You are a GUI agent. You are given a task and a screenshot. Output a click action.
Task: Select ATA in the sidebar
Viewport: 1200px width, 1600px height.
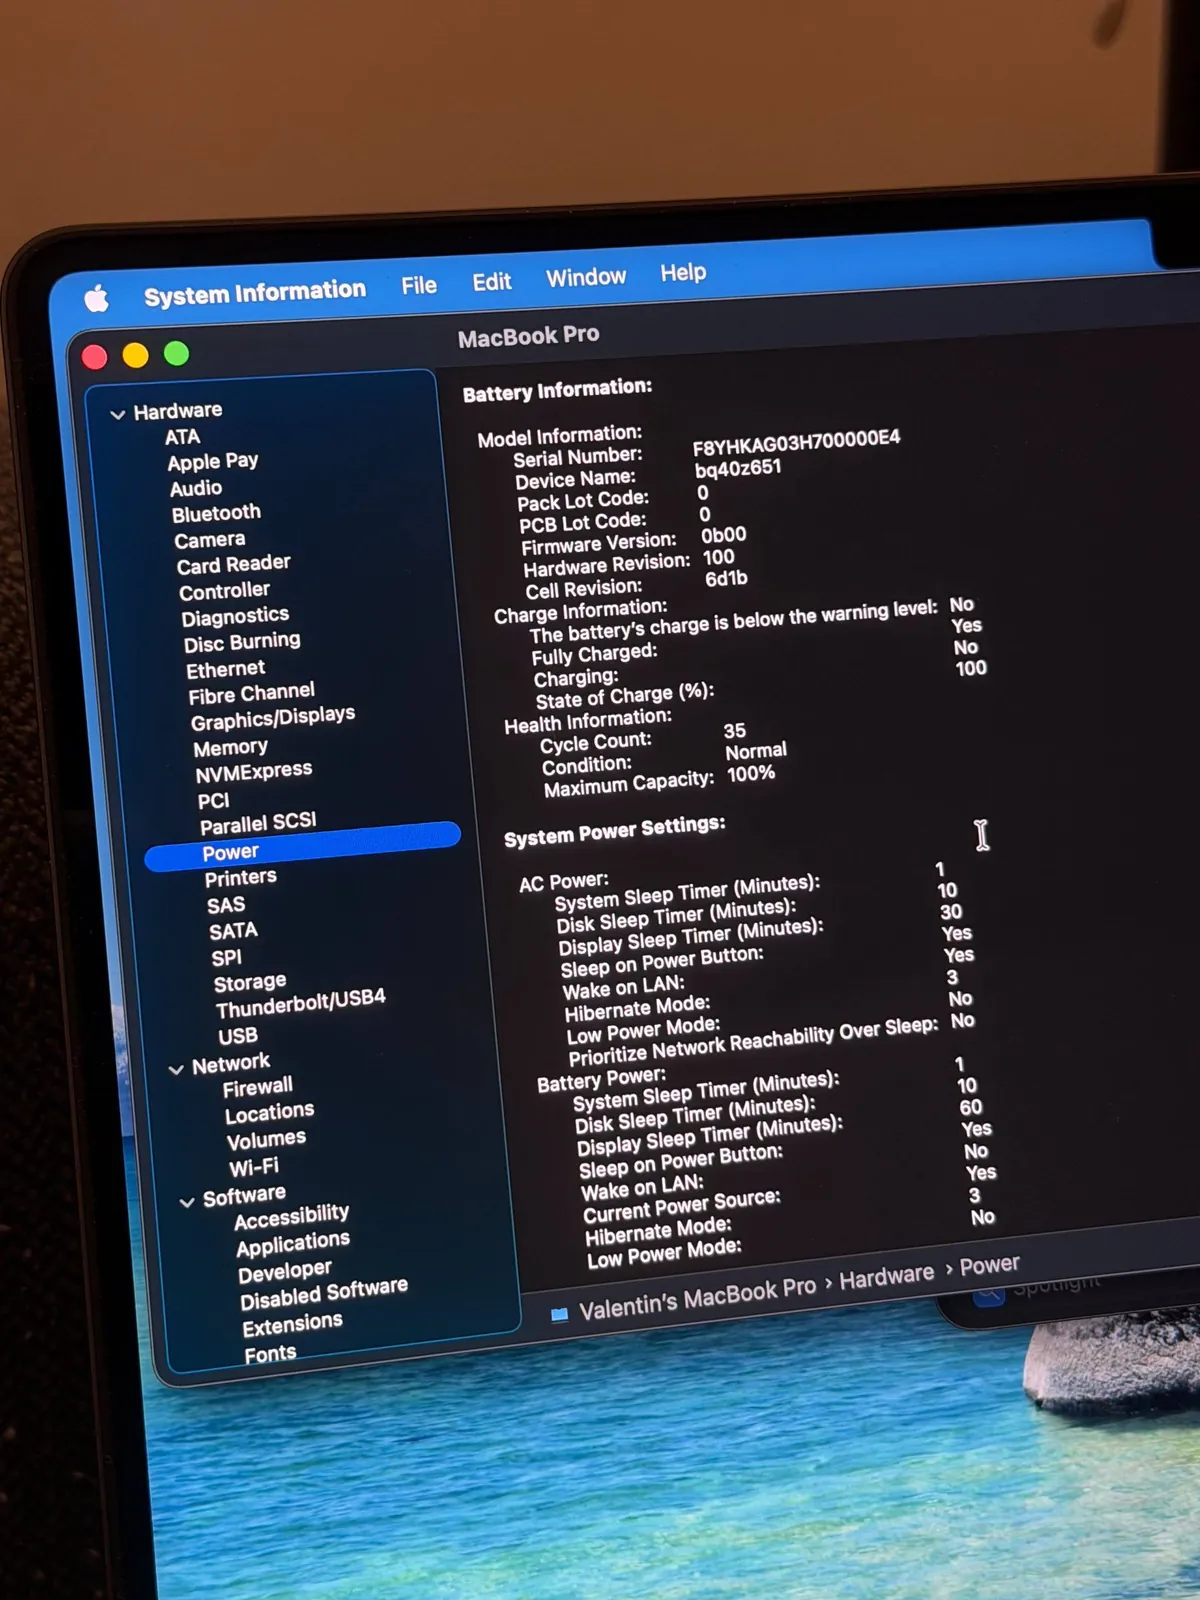[x=182, y=437]
